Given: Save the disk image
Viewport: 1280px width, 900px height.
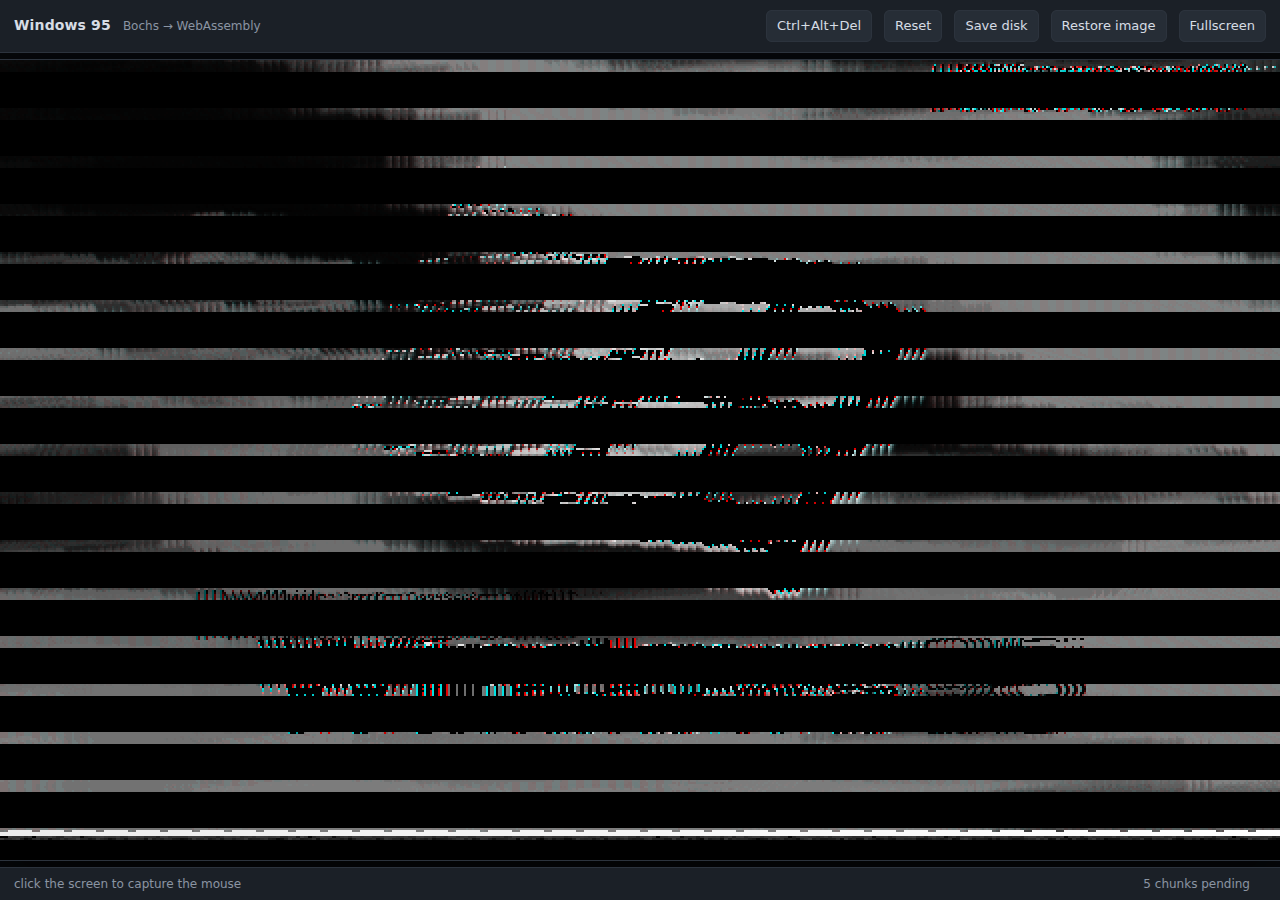Looking at the screenshot, I should point(996,26).
